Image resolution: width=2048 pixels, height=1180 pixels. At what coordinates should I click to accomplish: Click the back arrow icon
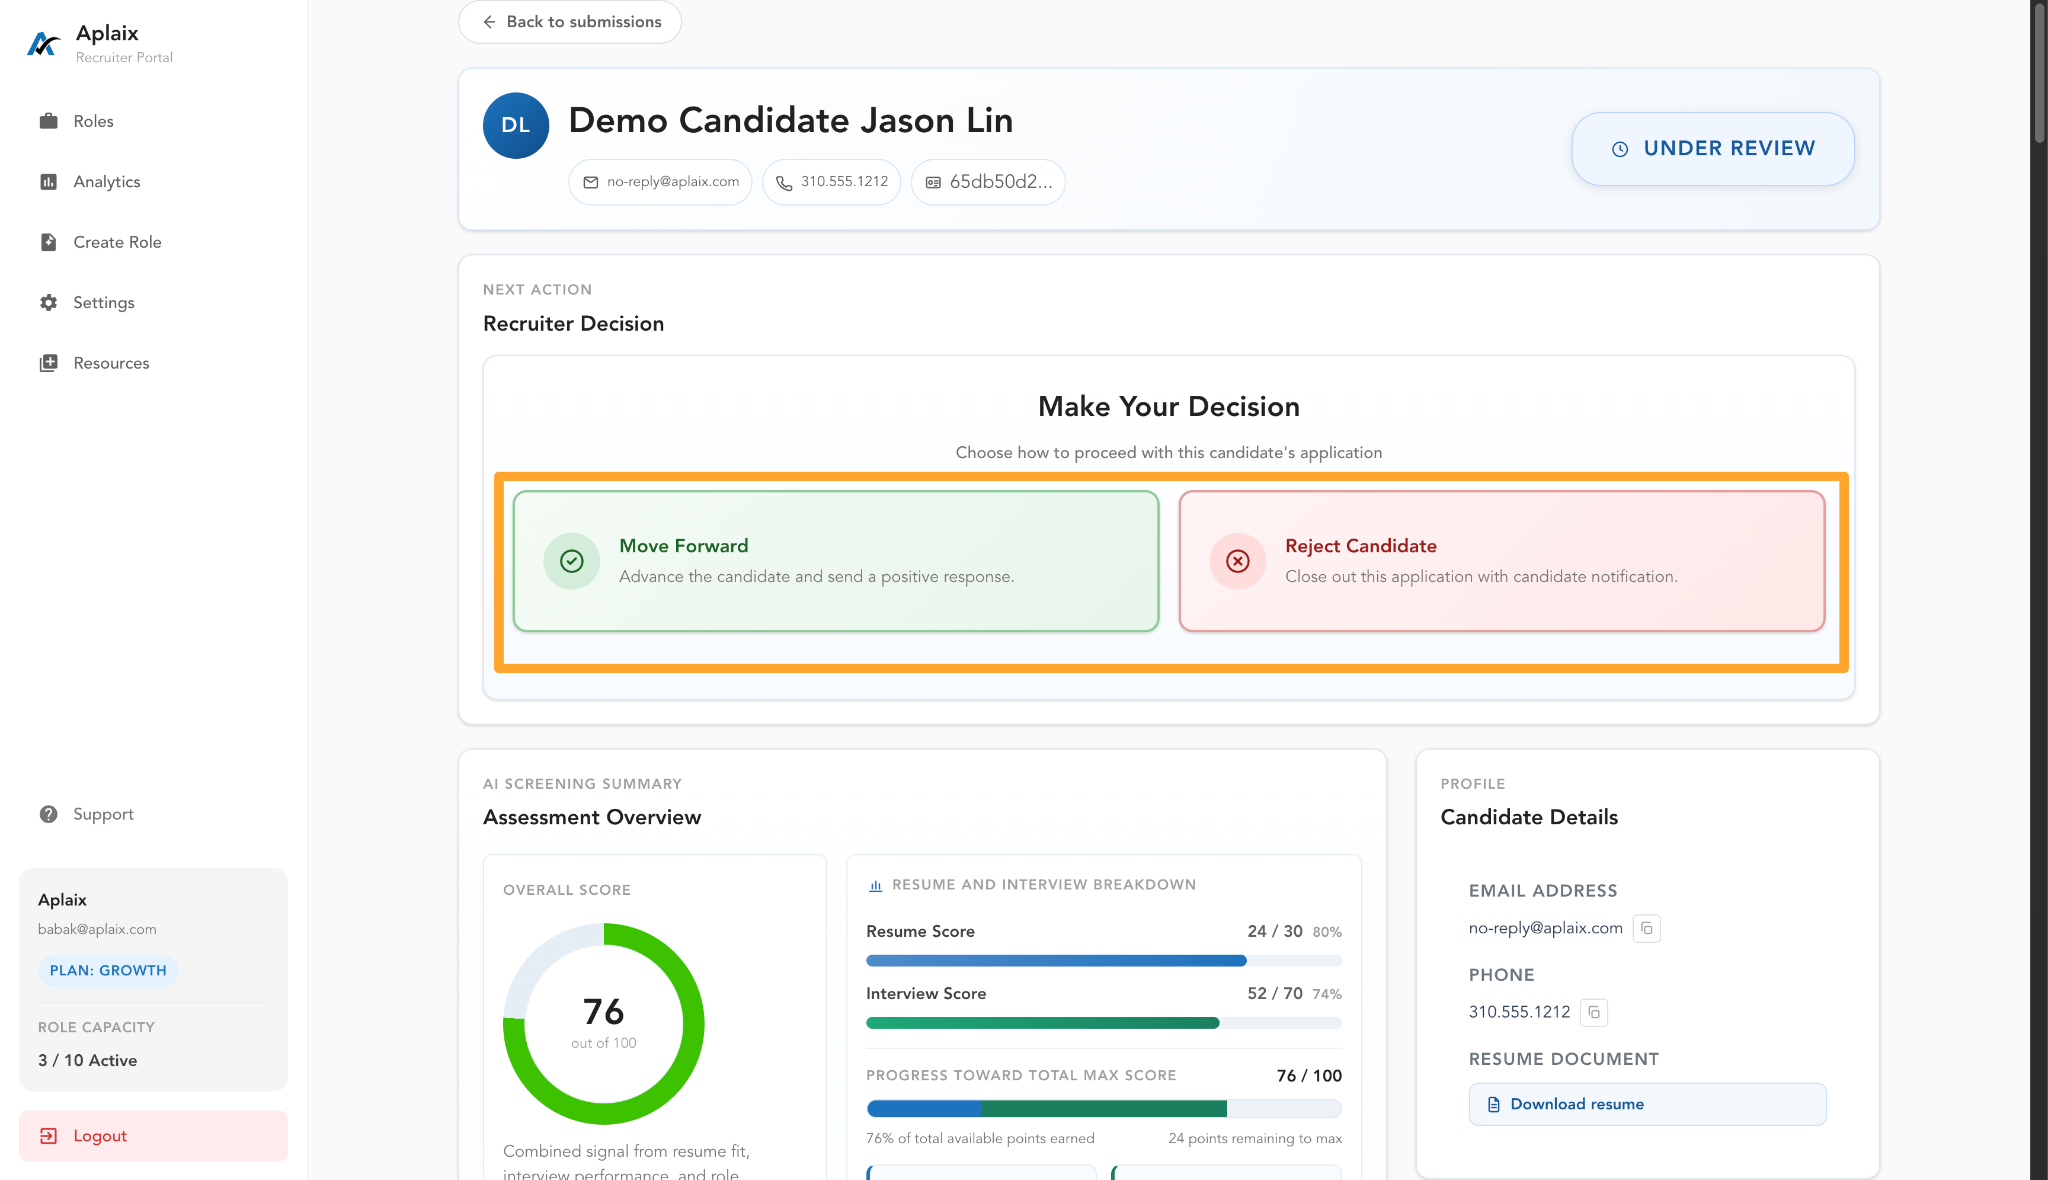489,22
